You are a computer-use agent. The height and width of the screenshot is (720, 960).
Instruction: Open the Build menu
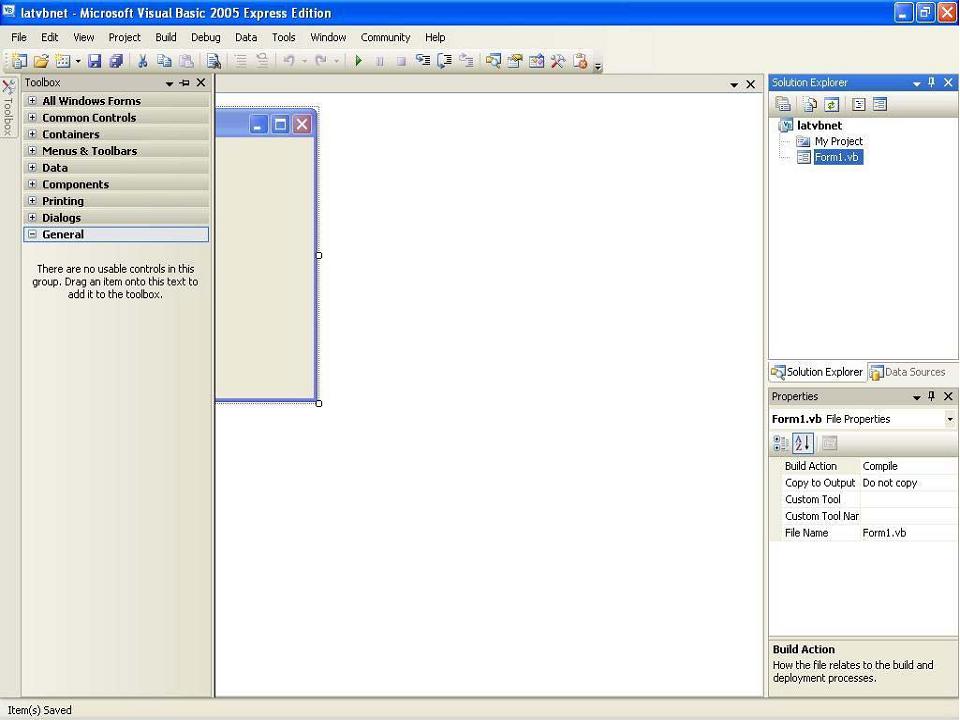tap(165, 37)
